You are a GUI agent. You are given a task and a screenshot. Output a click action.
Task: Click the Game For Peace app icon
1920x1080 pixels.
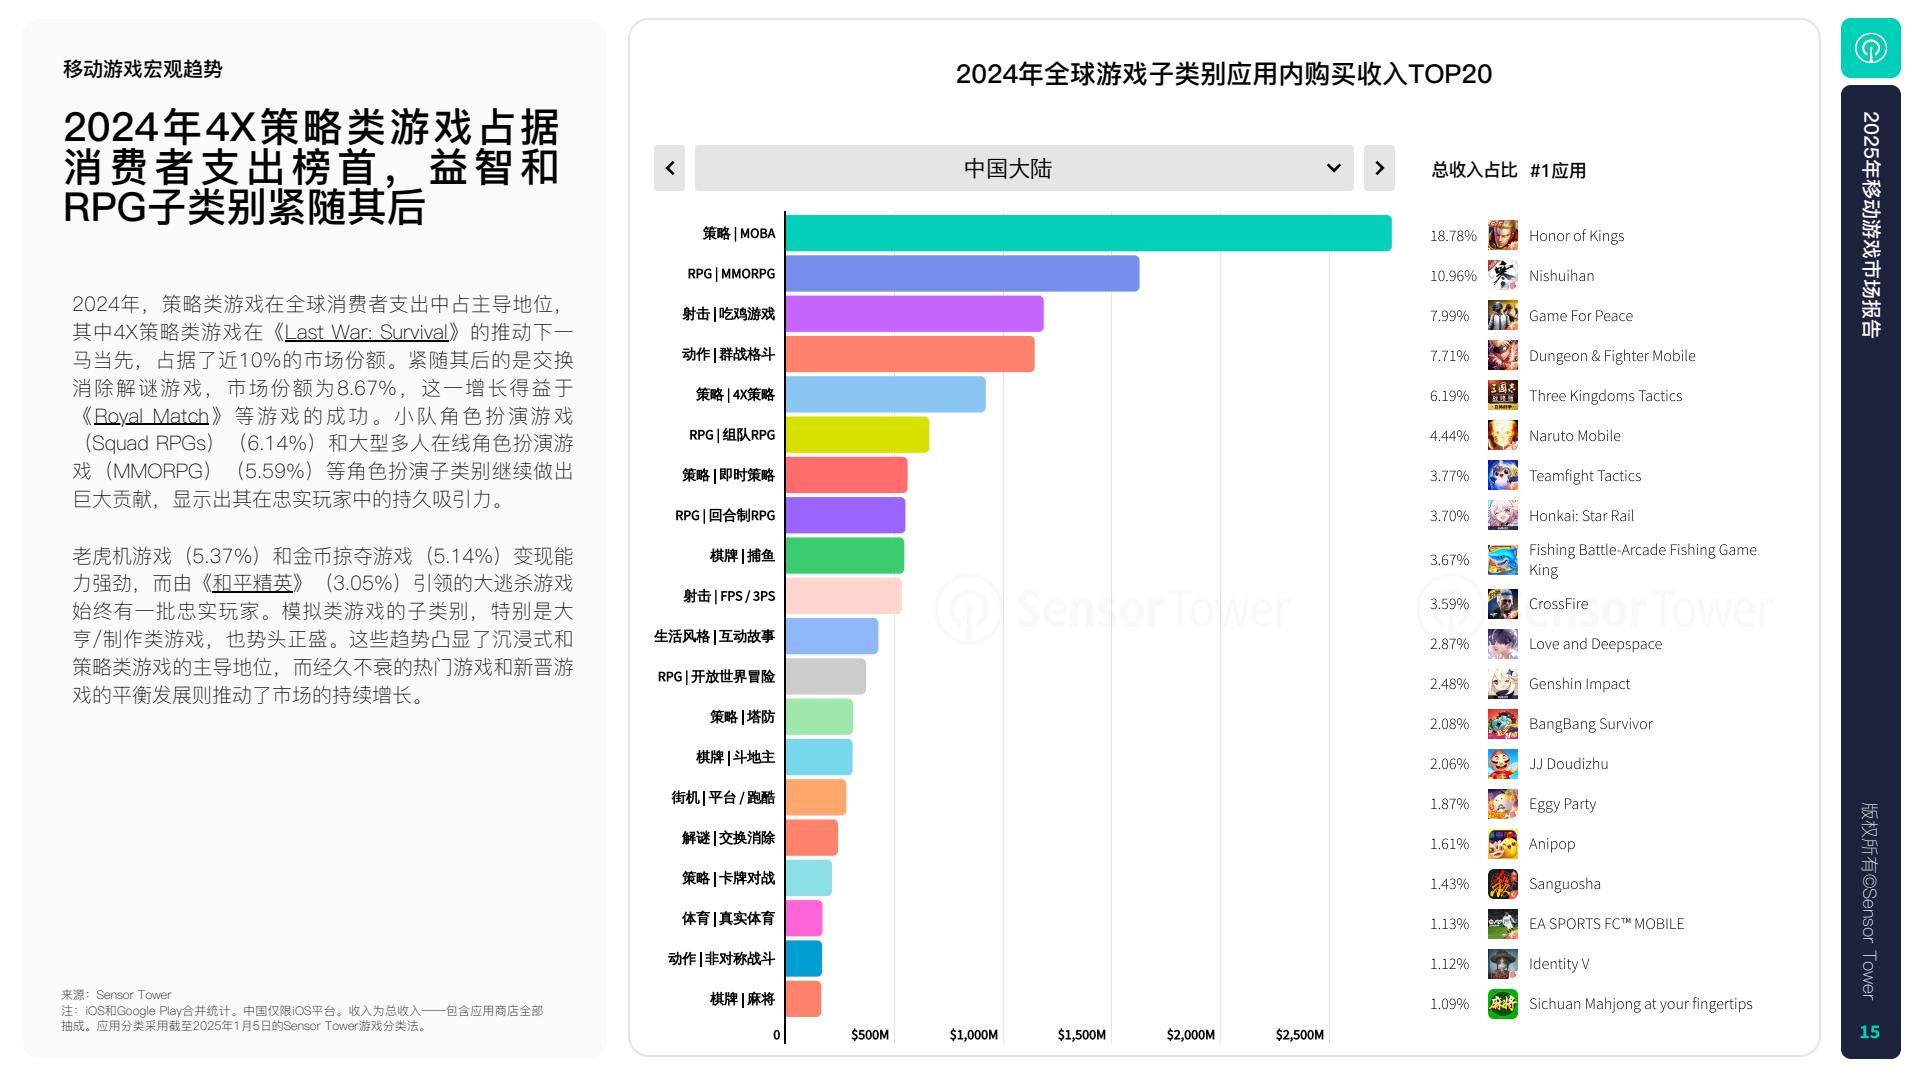click(1502, 315)
